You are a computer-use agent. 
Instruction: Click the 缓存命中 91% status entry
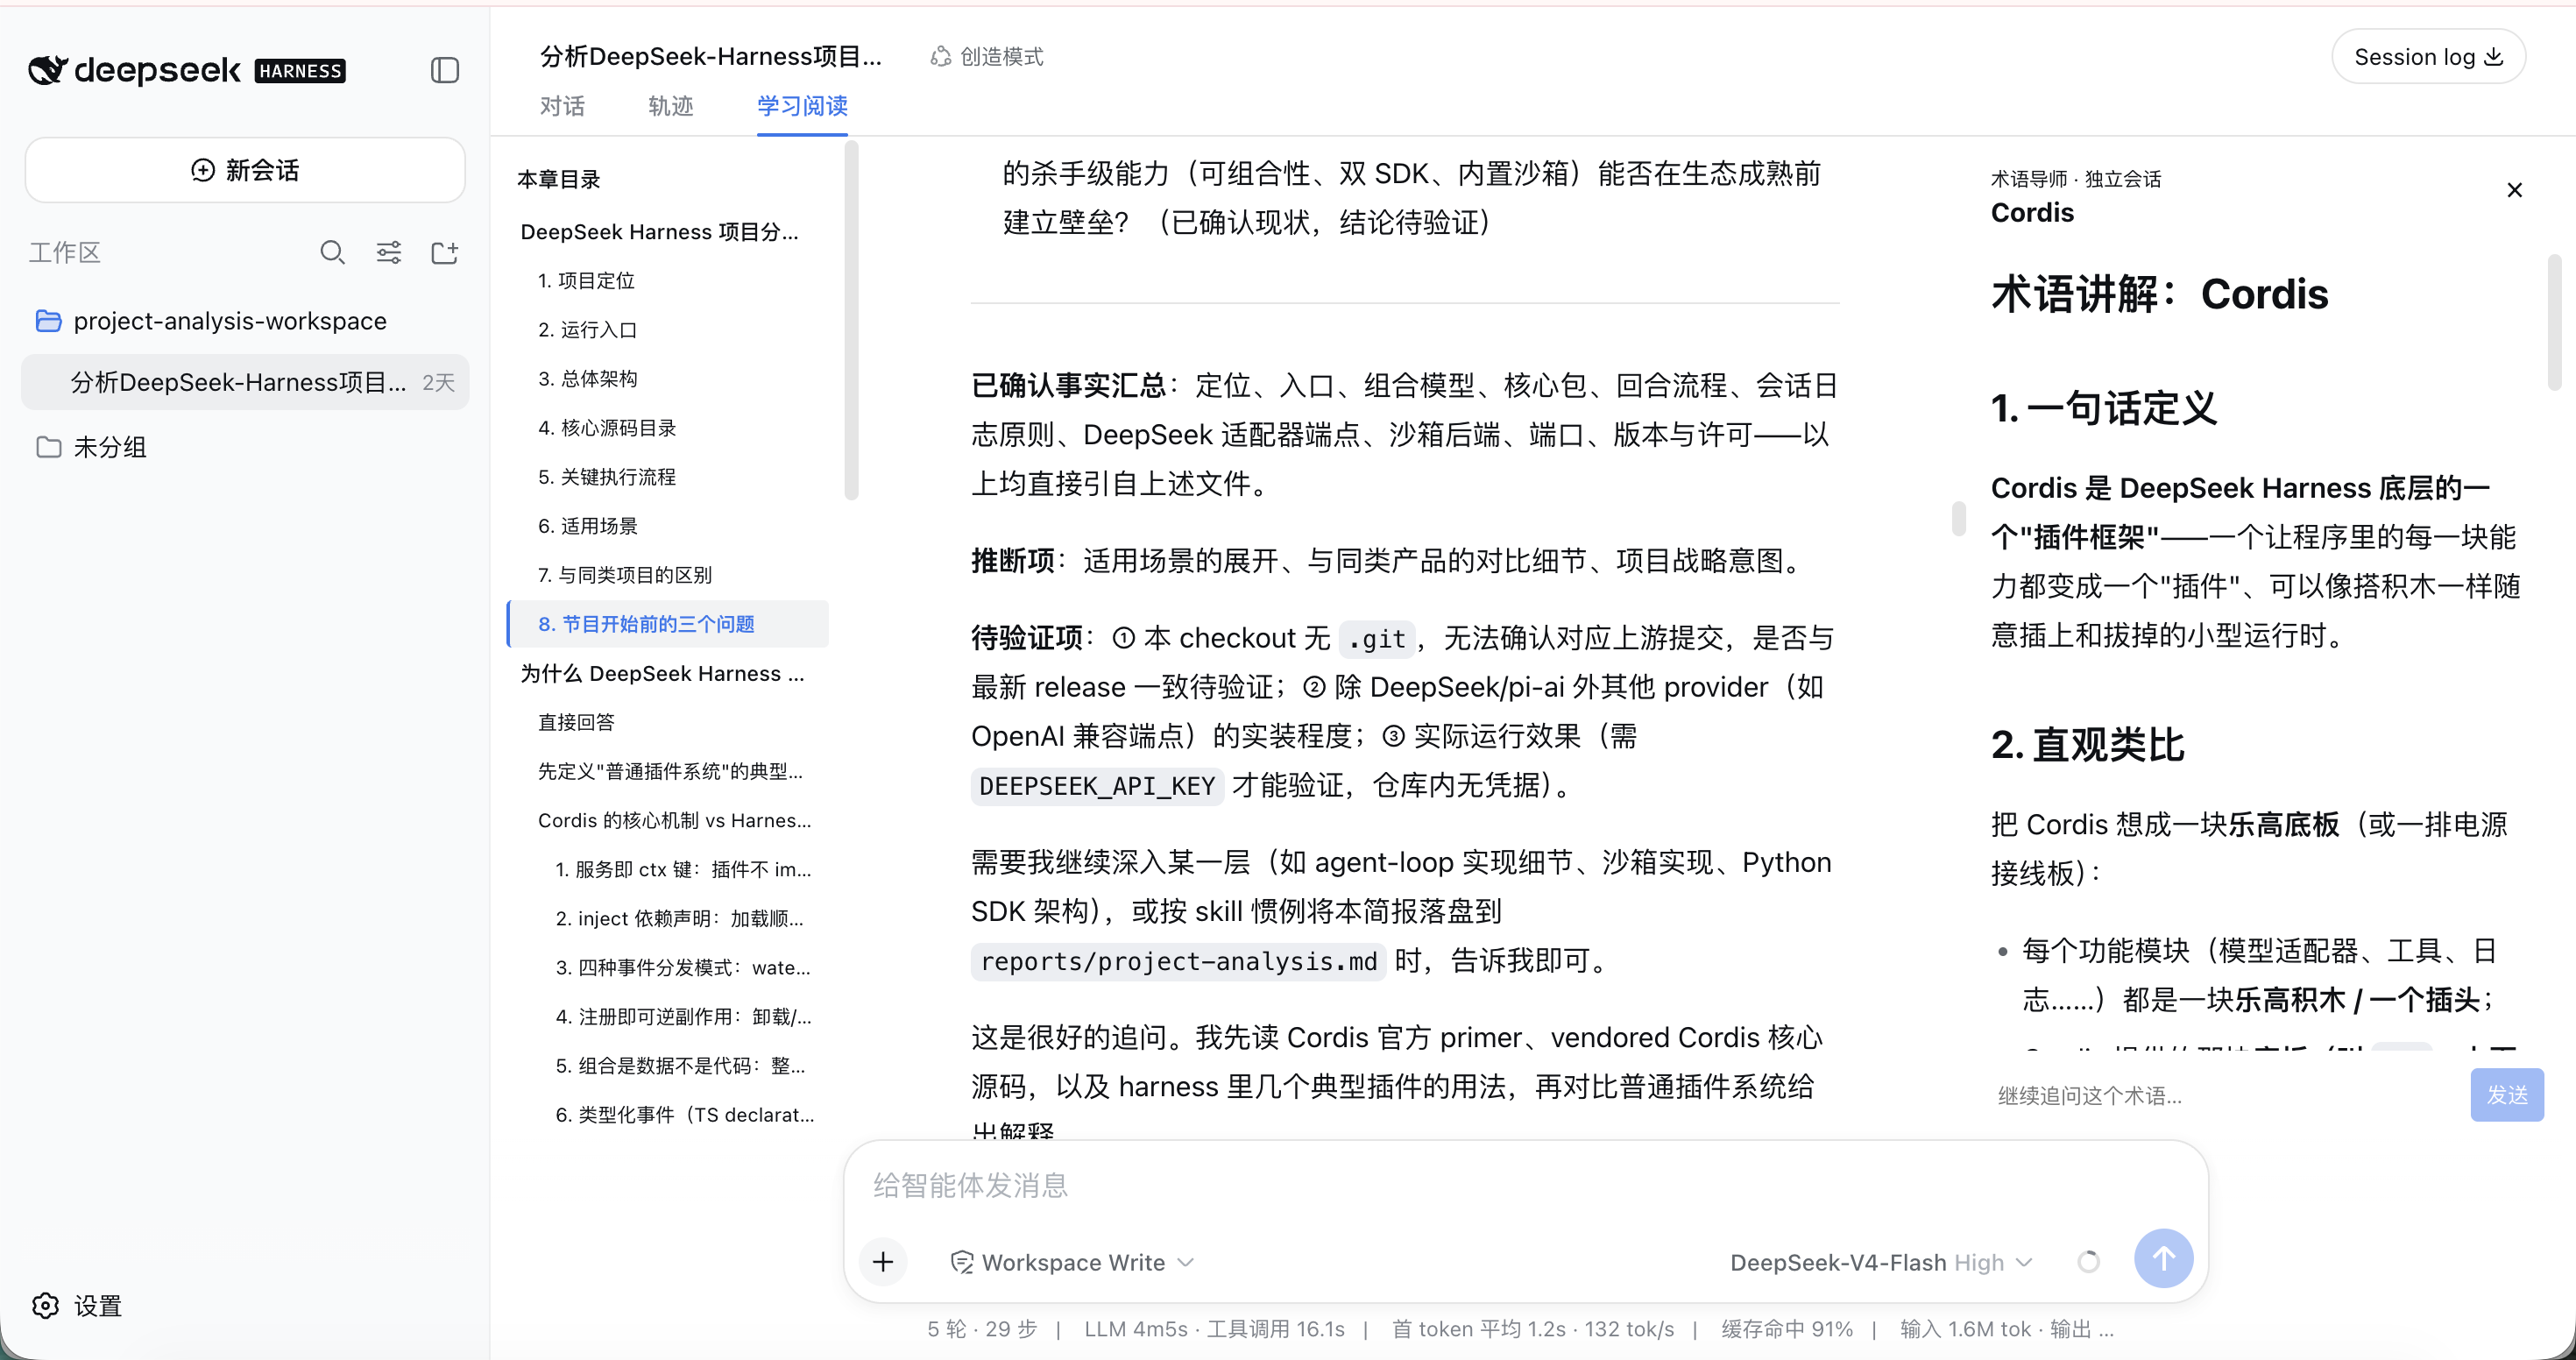(x=1786, y=1329)
